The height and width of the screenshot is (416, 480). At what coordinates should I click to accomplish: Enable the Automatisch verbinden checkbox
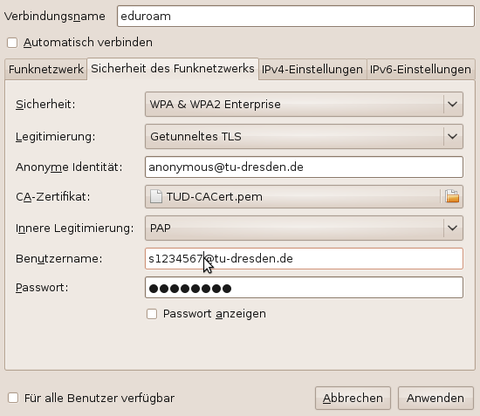(x=12, y=43)
